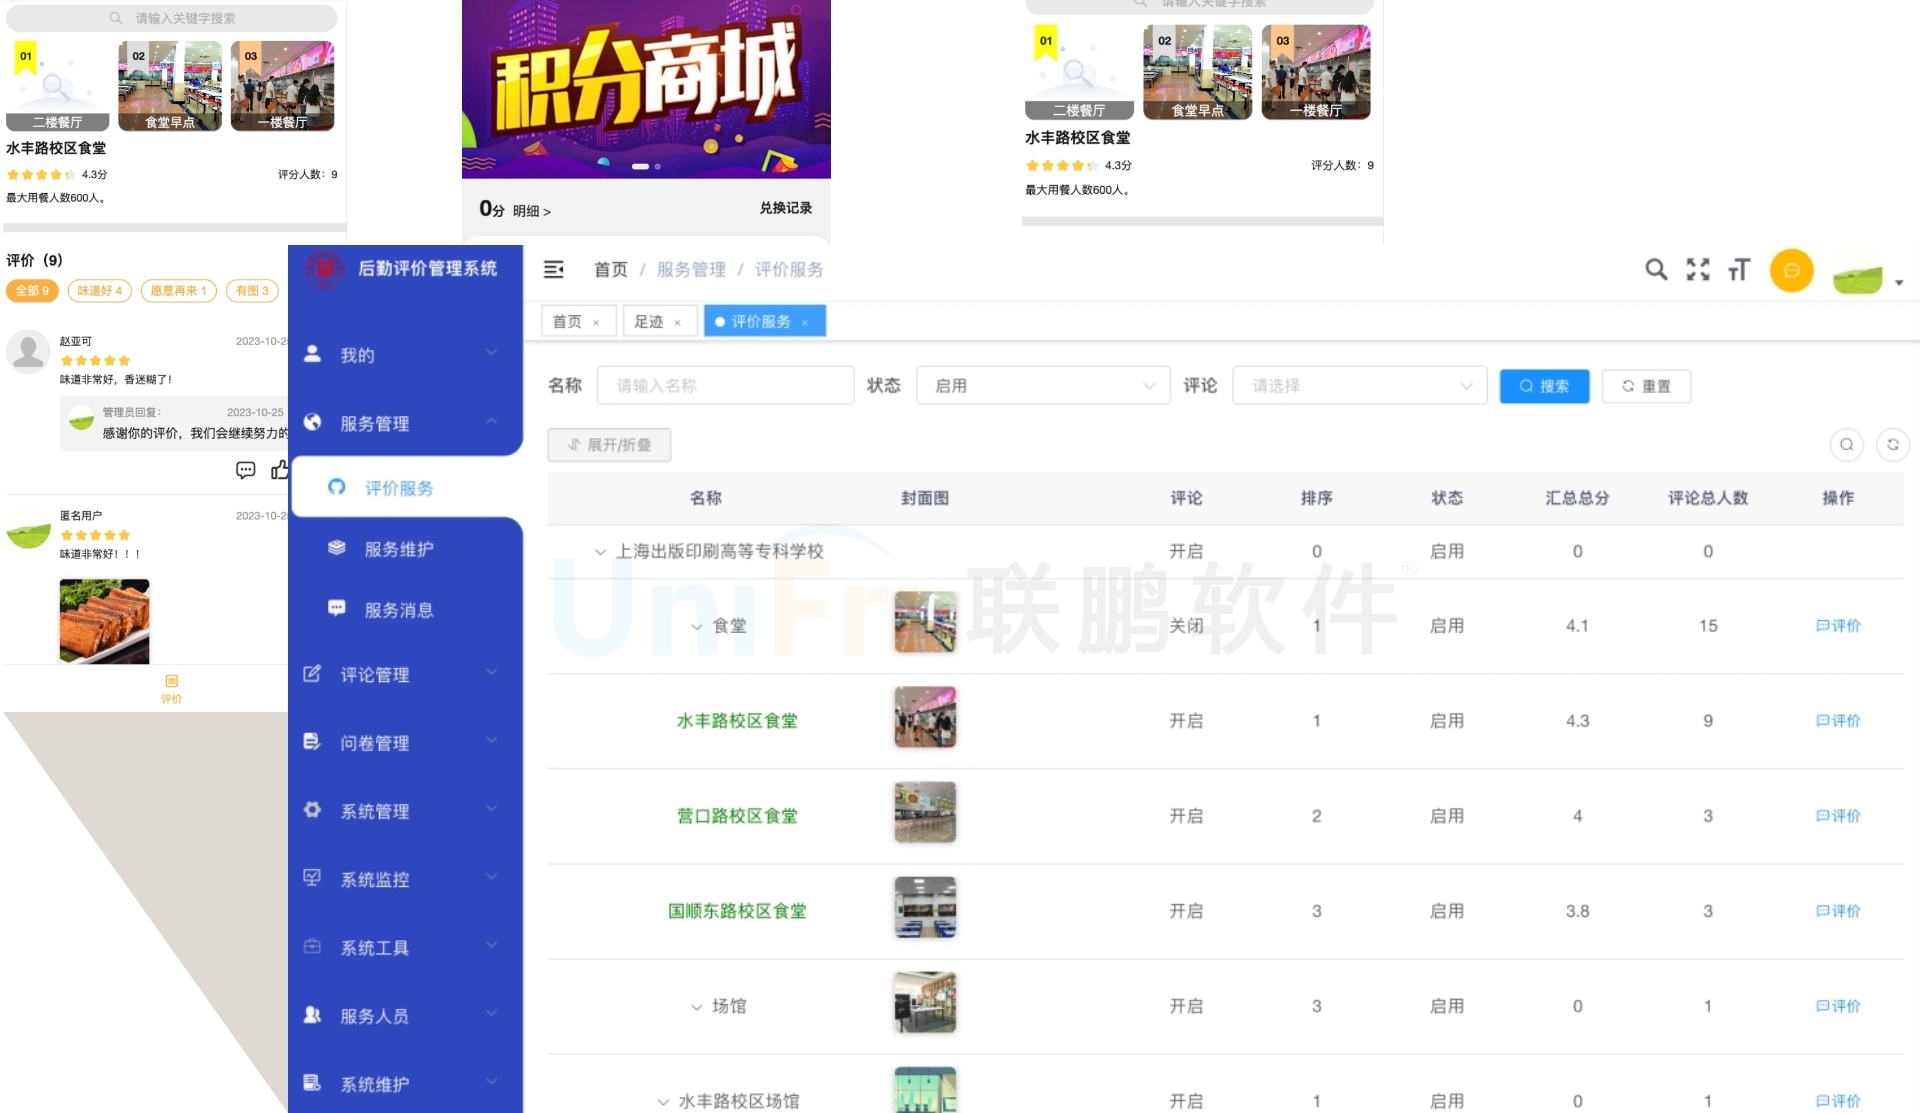Open the 状态 dropdown showing 启用

tap(1043, 385)
